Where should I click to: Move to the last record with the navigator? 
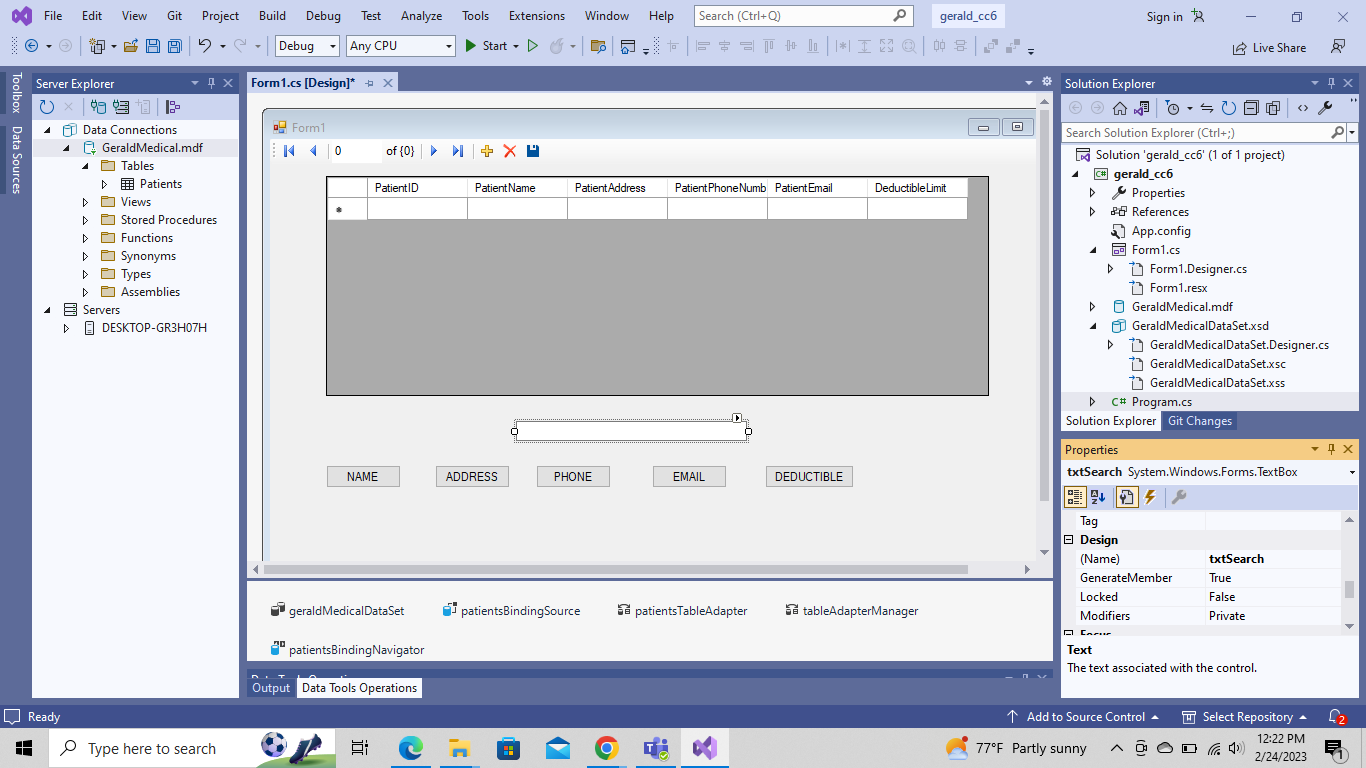click(458, 150)
